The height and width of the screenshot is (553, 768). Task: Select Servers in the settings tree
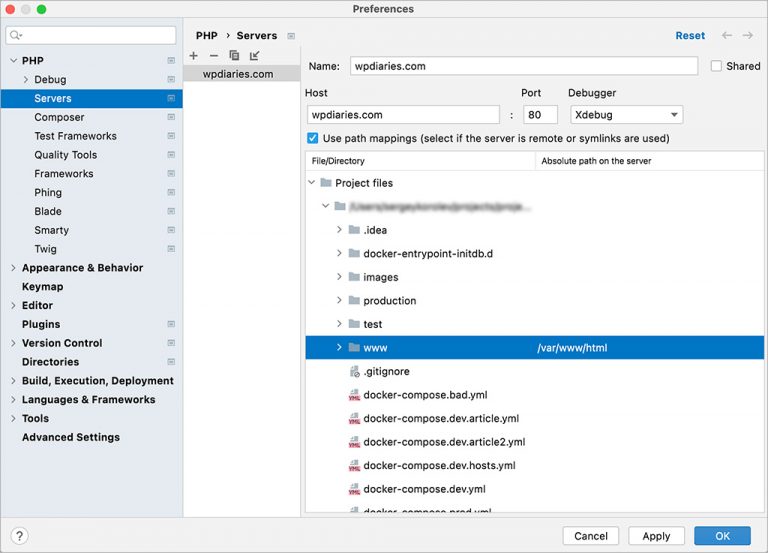(92, 98)
